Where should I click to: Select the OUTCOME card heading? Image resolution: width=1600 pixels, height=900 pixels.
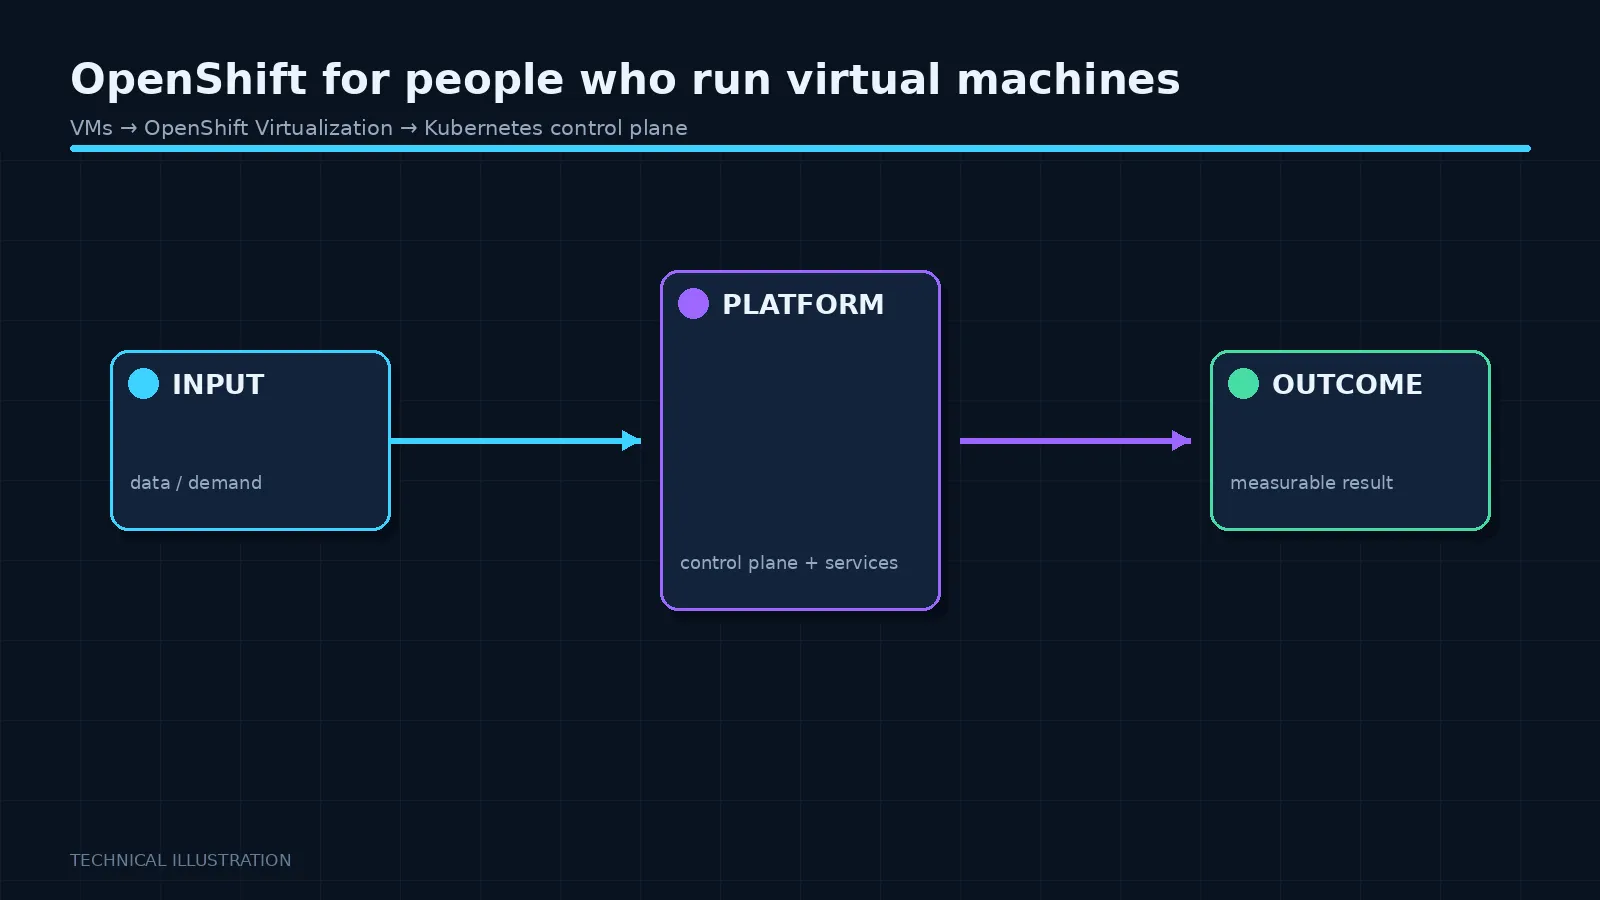coord(1347,384)
